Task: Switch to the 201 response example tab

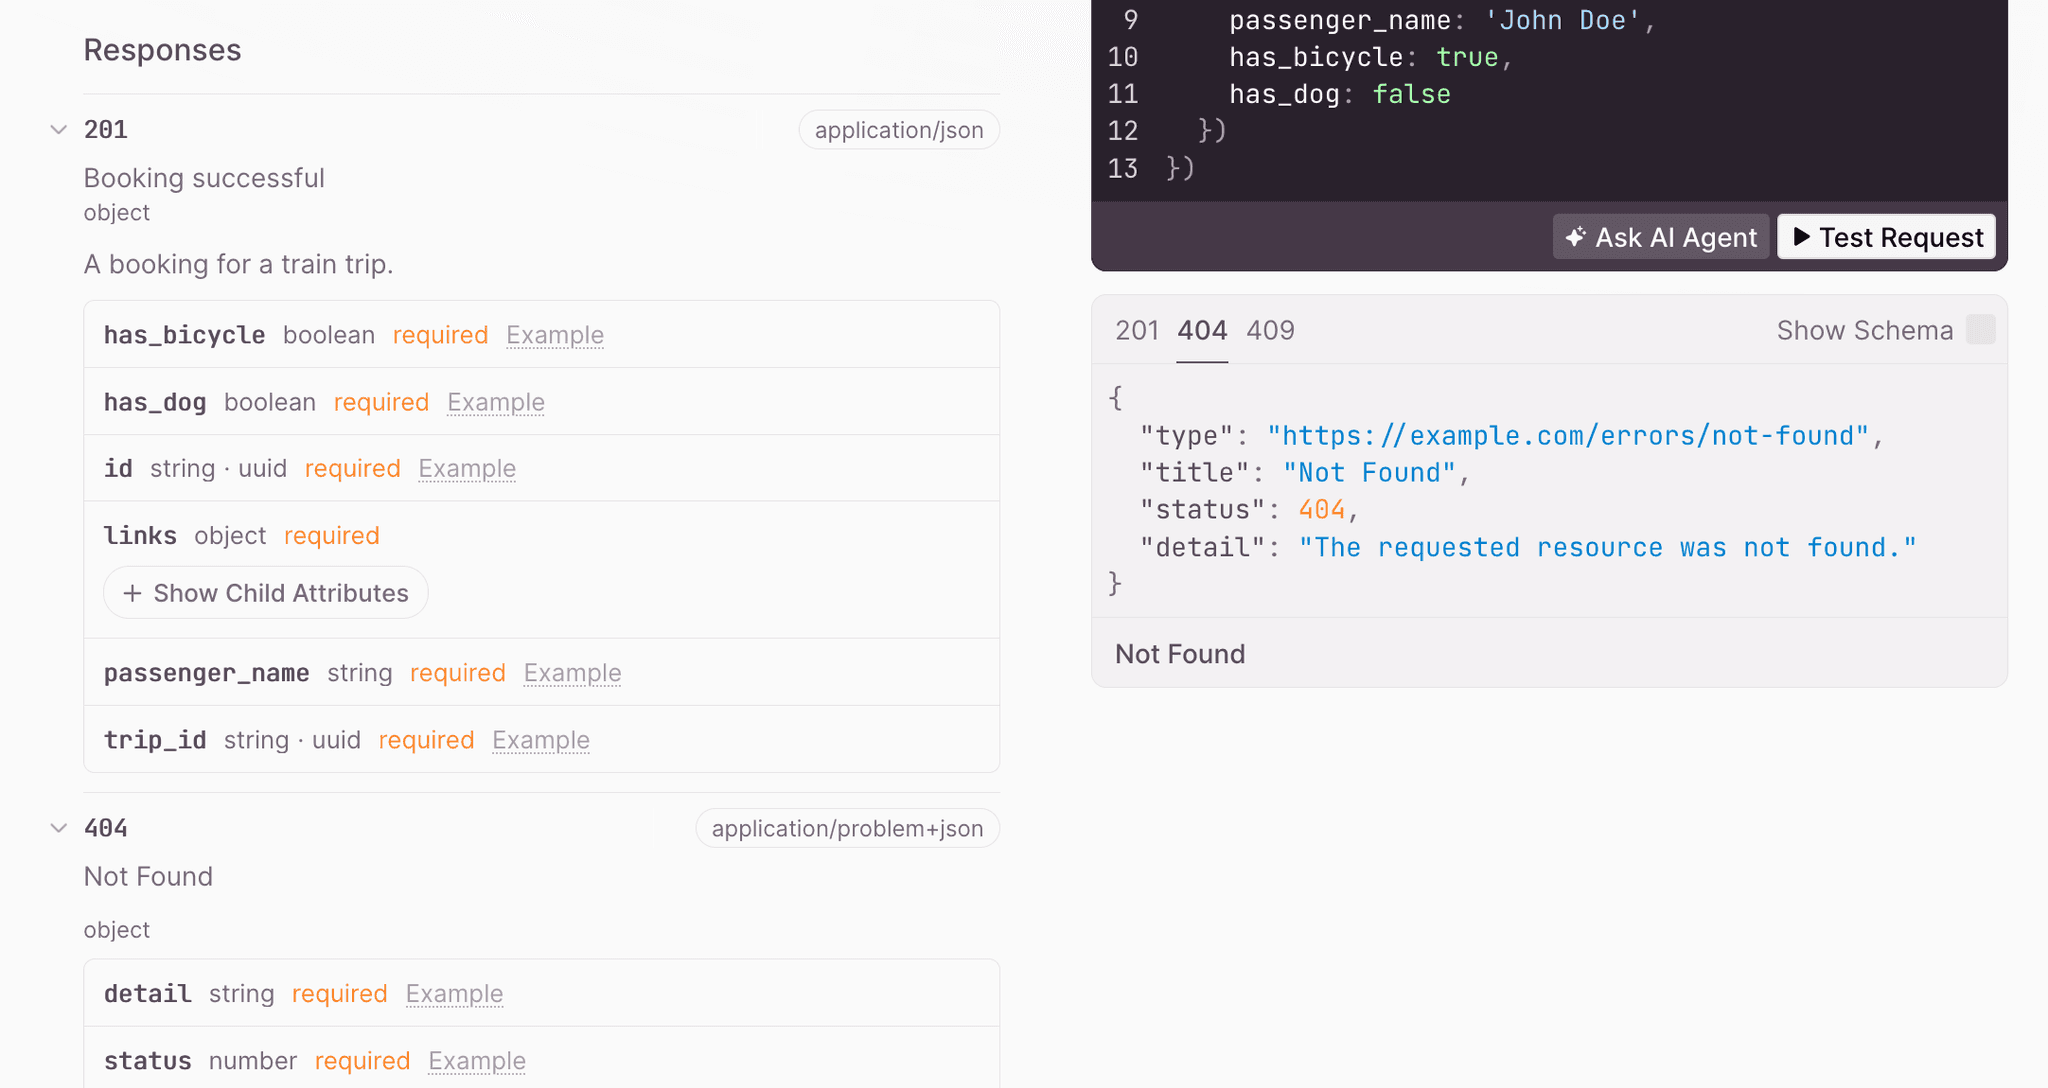Action: [x=1137, y=330]
